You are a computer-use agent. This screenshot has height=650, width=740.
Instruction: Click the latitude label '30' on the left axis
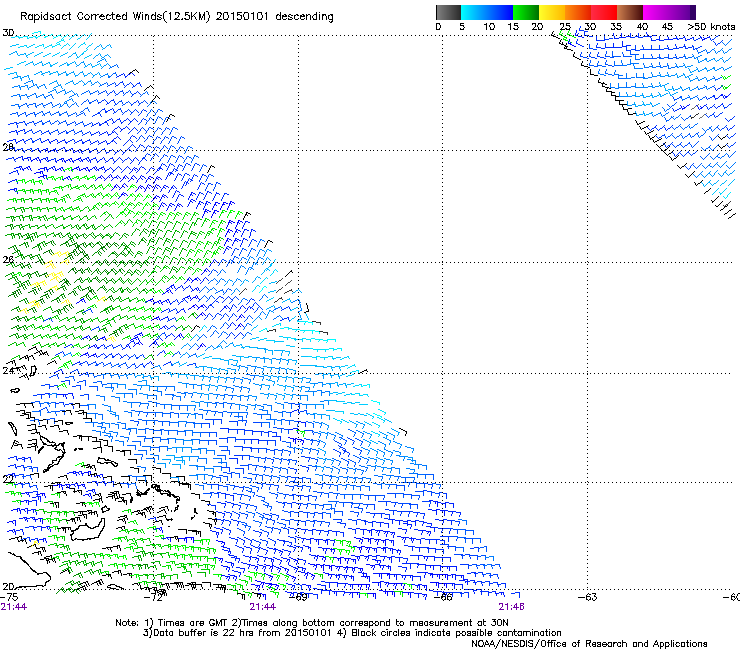[x=8, y=33]
